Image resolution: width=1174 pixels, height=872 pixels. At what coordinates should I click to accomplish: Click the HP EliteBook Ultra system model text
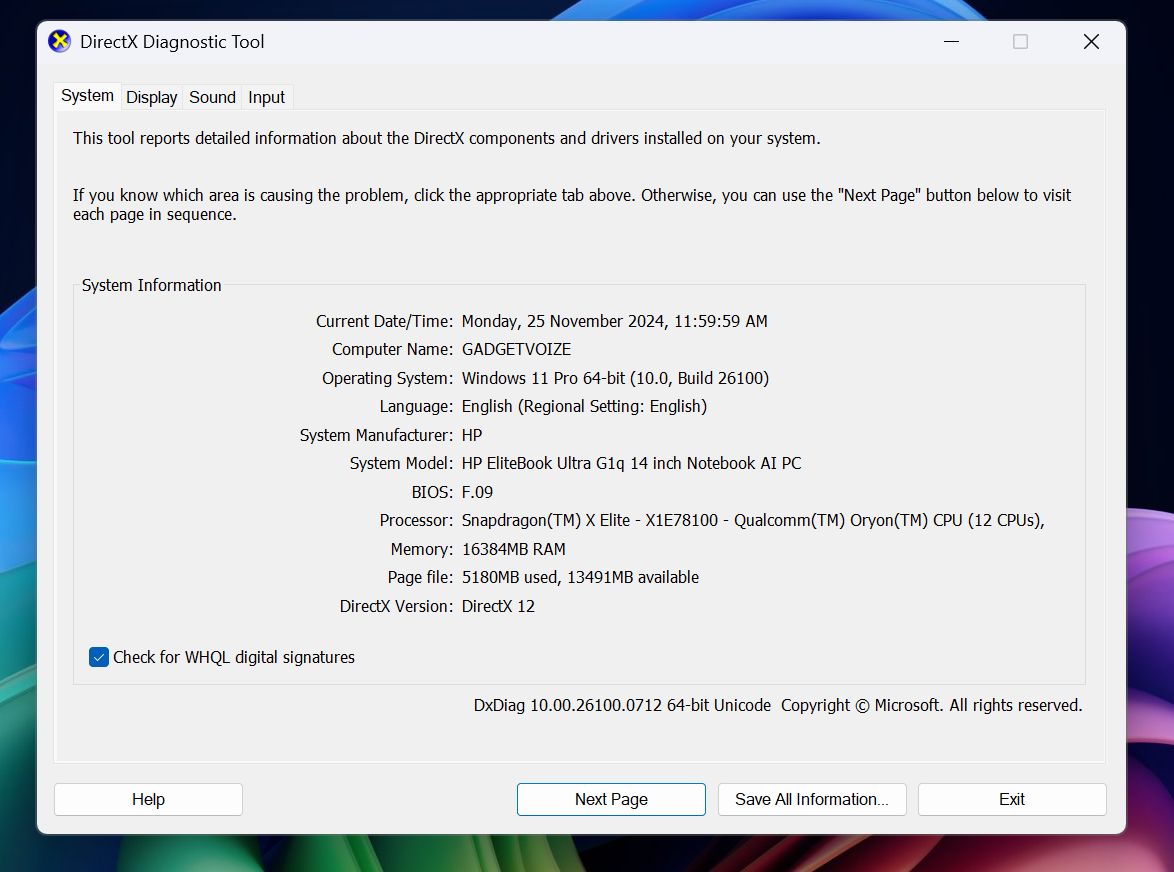click(631, 463)
